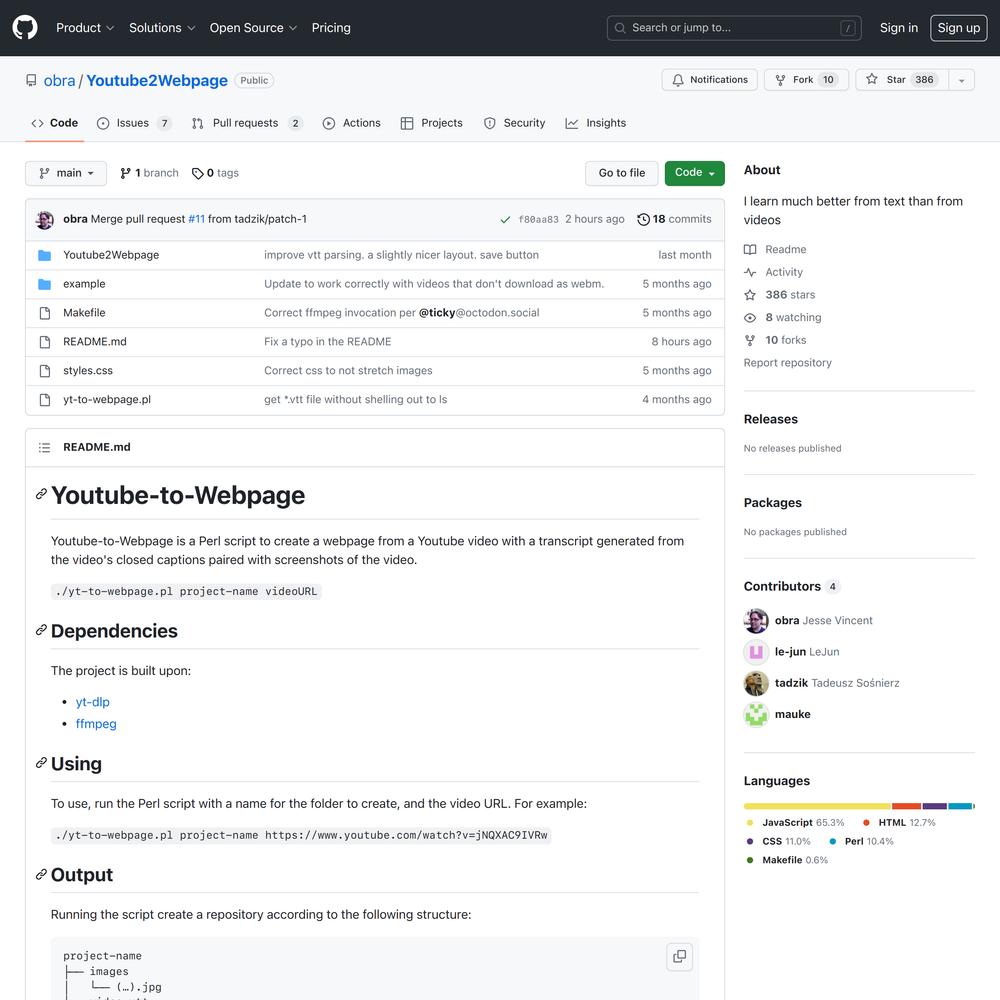
Task: Click the Makefile file icon
Action: (x=45, y=313)
